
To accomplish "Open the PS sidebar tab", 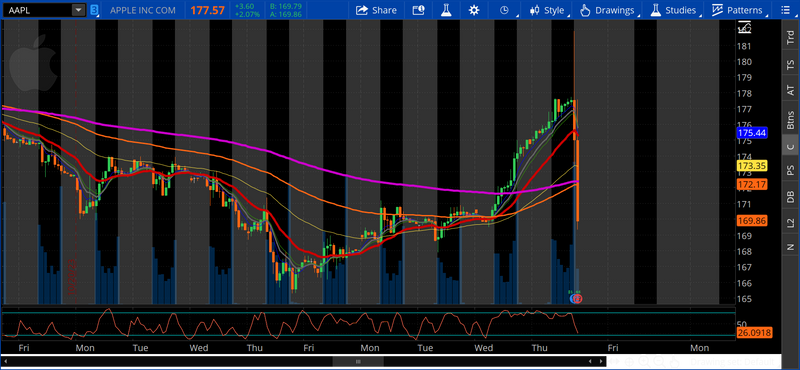I will point(790,170).
